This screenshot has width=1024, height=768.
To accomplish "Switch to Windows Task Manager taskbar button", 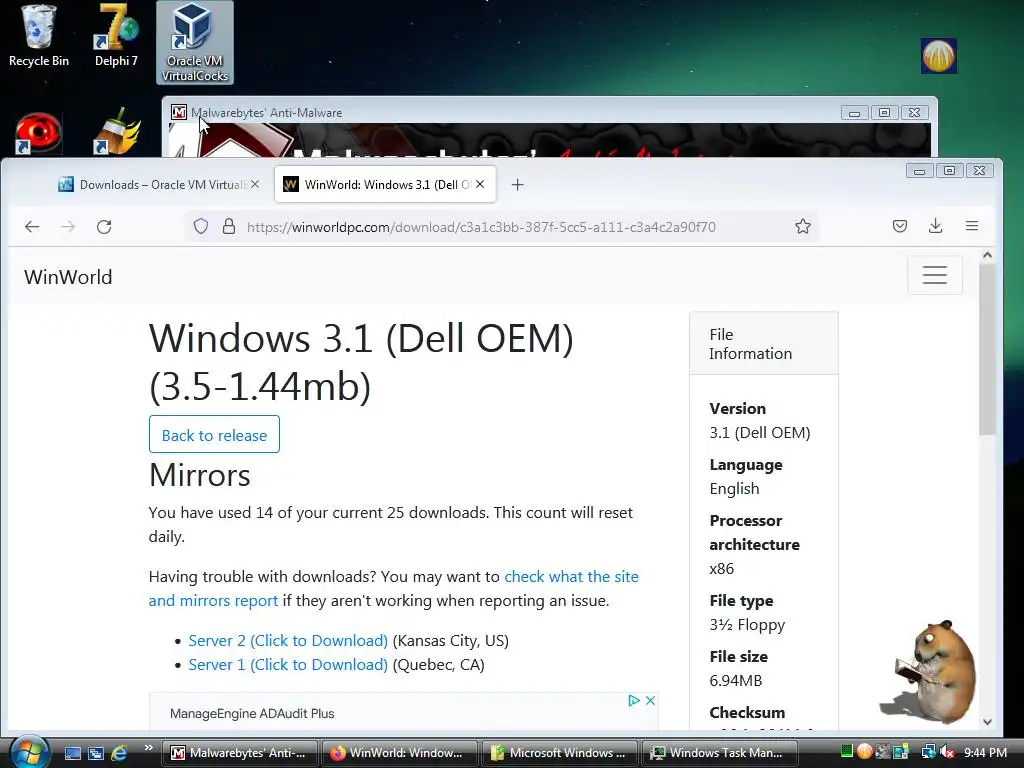I will coord(720,753).
